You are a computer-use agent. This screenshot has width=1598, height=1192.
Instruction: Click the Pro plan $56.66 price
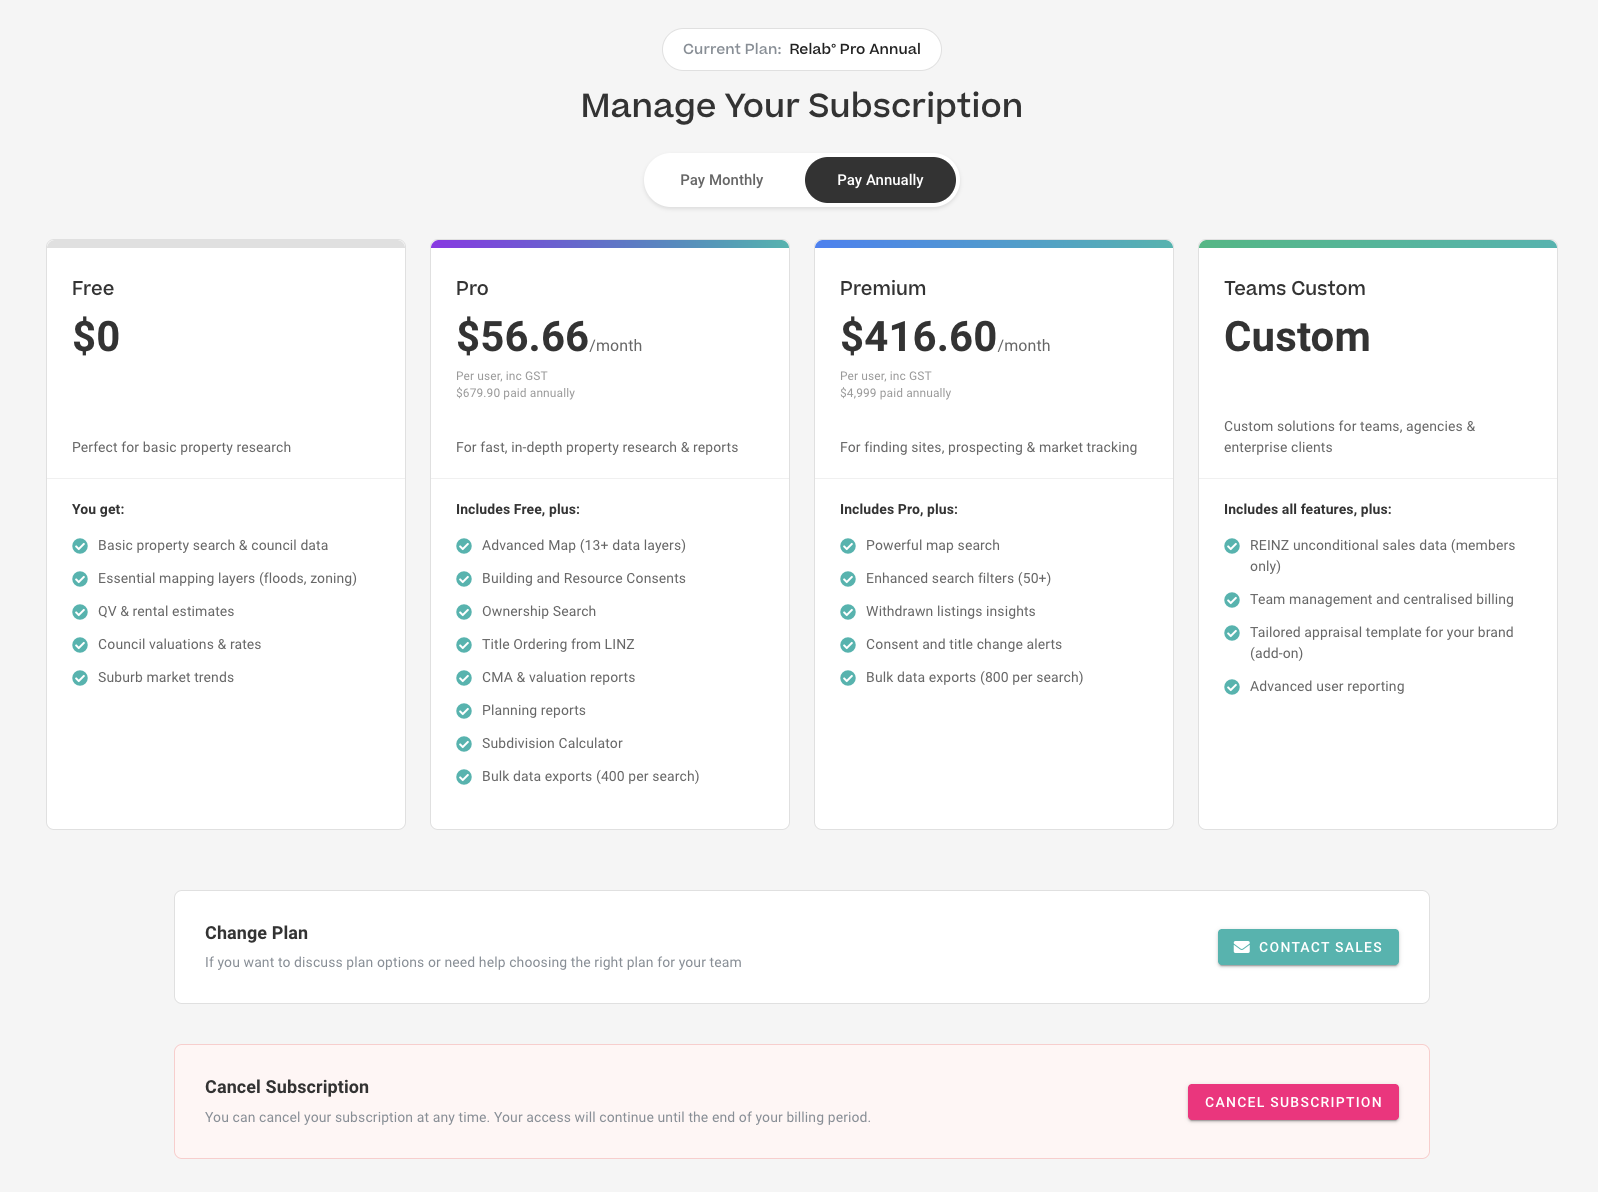point(522,337)
